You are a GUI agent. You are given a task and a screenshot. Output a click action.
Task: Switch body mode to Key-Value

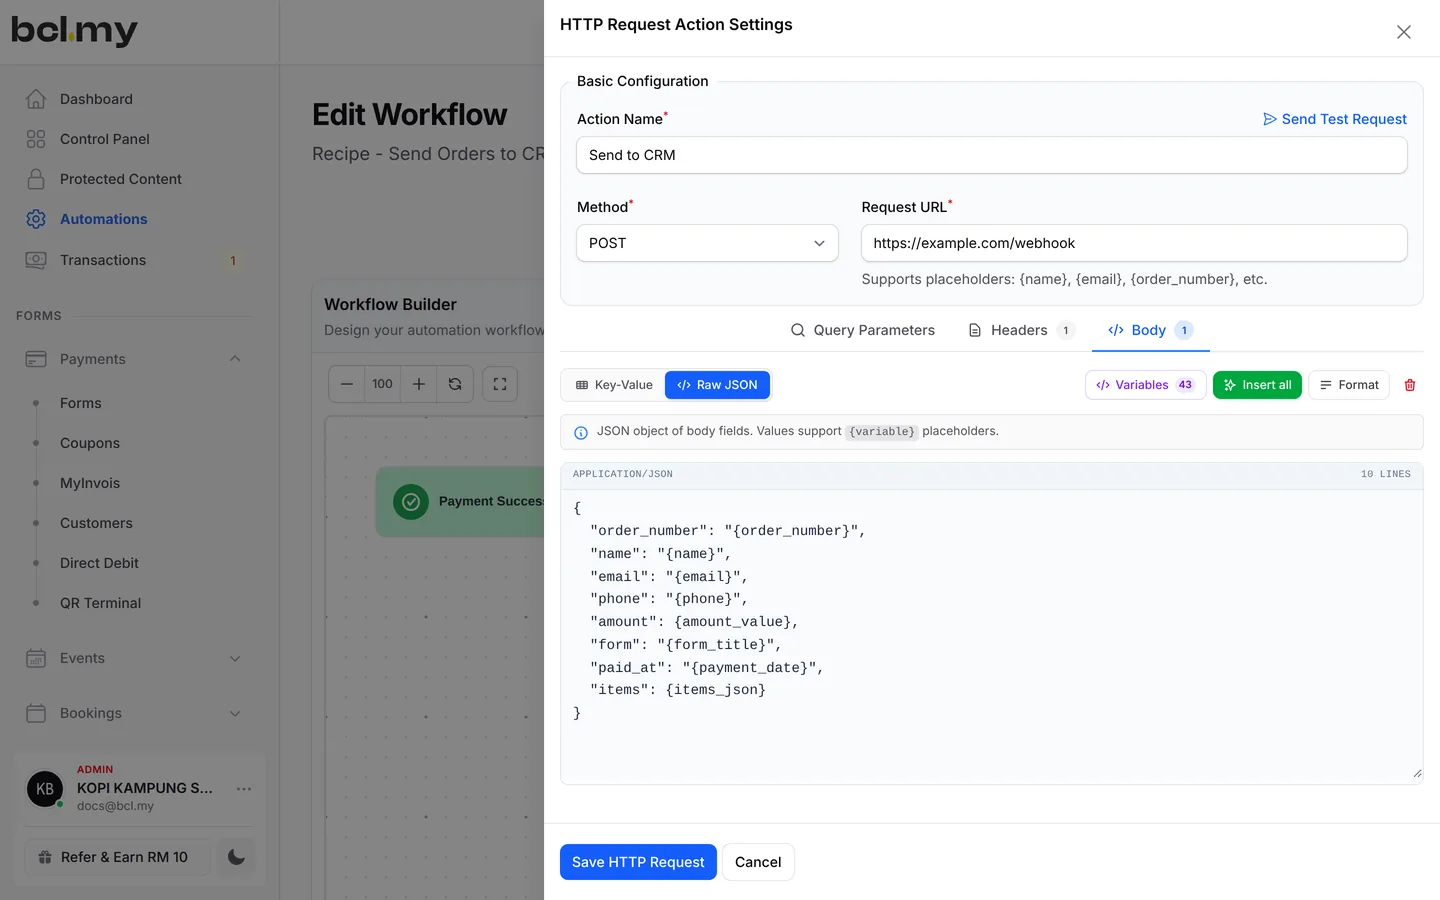[x=614, y=385]
